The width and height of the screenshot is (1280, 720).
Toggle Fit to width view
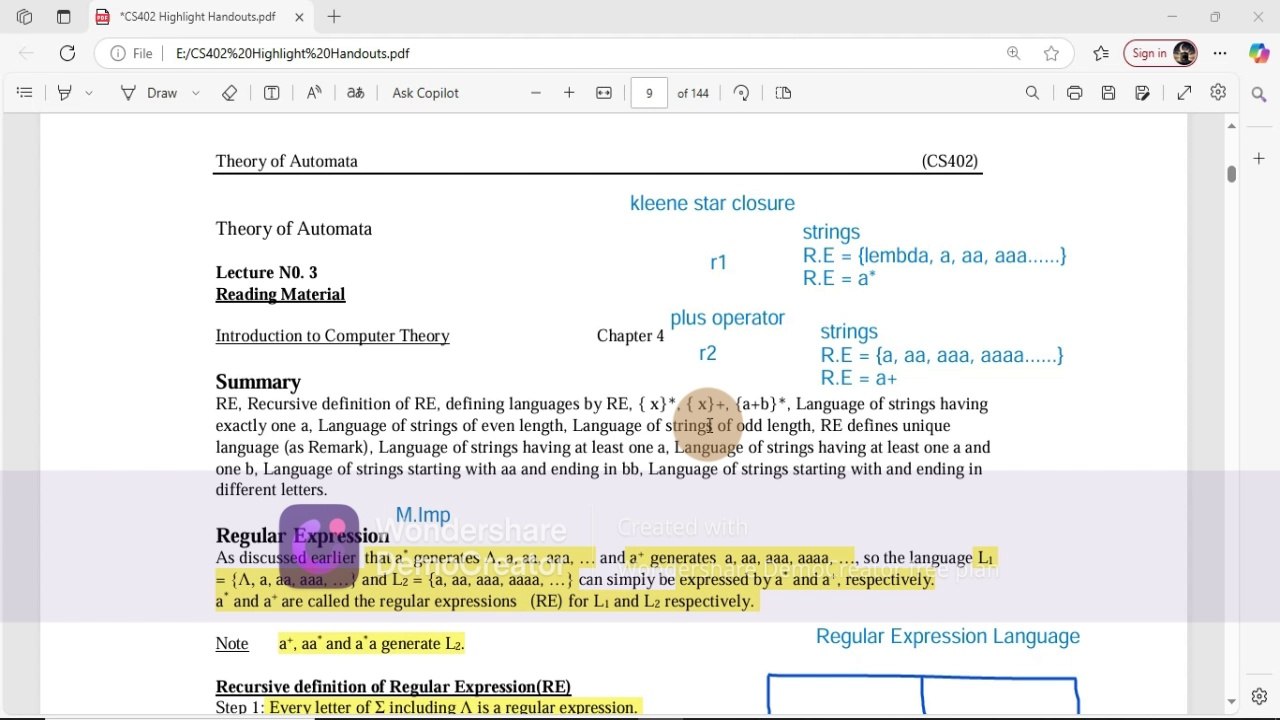point(604,93)
